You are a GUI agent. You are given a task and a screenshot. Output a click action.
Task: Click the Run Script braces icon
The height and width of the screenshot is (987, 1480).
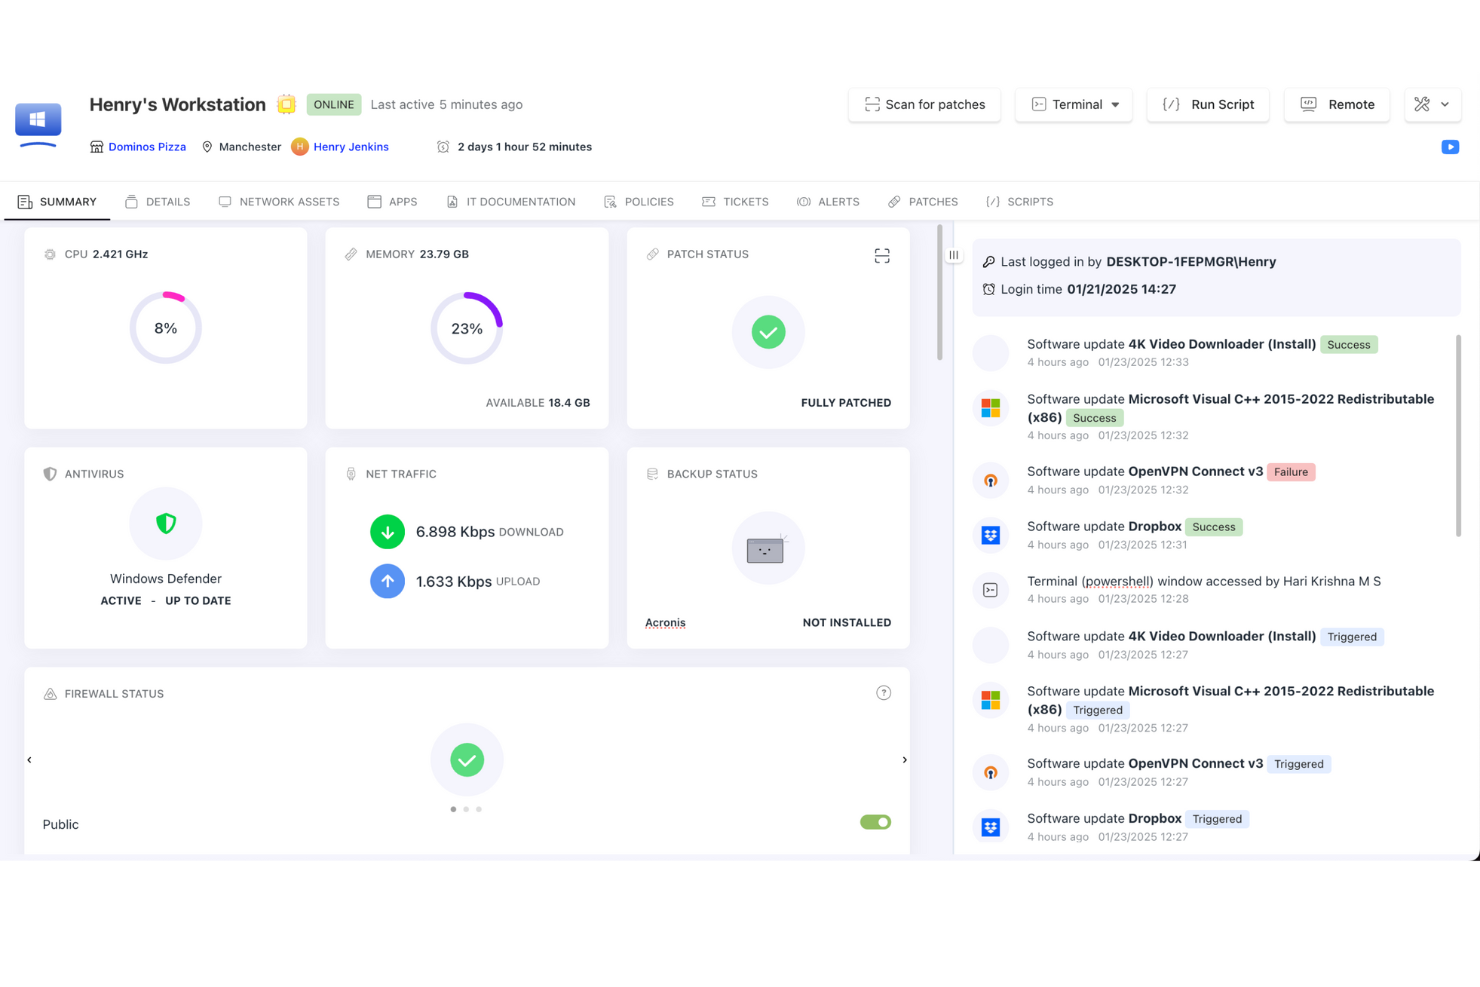[1170, 104]
